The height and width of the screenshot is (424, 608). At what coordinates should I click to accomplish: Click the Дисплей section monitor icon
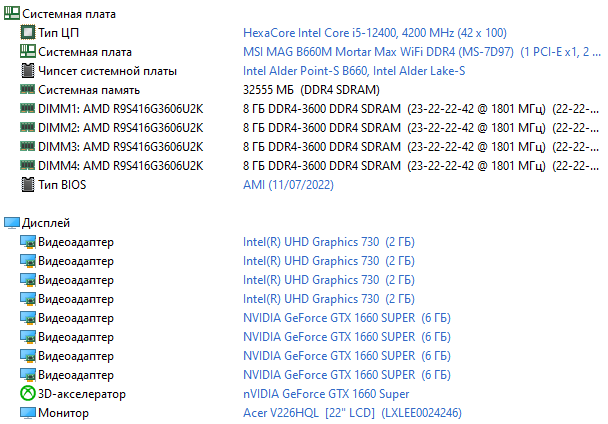tap(11, 223)
